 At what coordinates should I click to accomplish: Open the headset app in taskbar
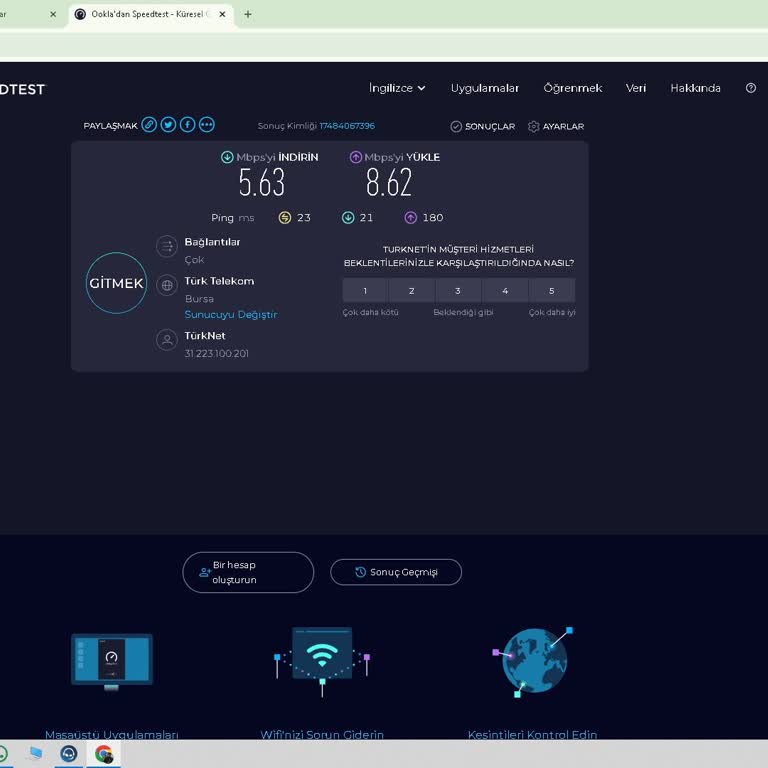(x=69, y=754)
